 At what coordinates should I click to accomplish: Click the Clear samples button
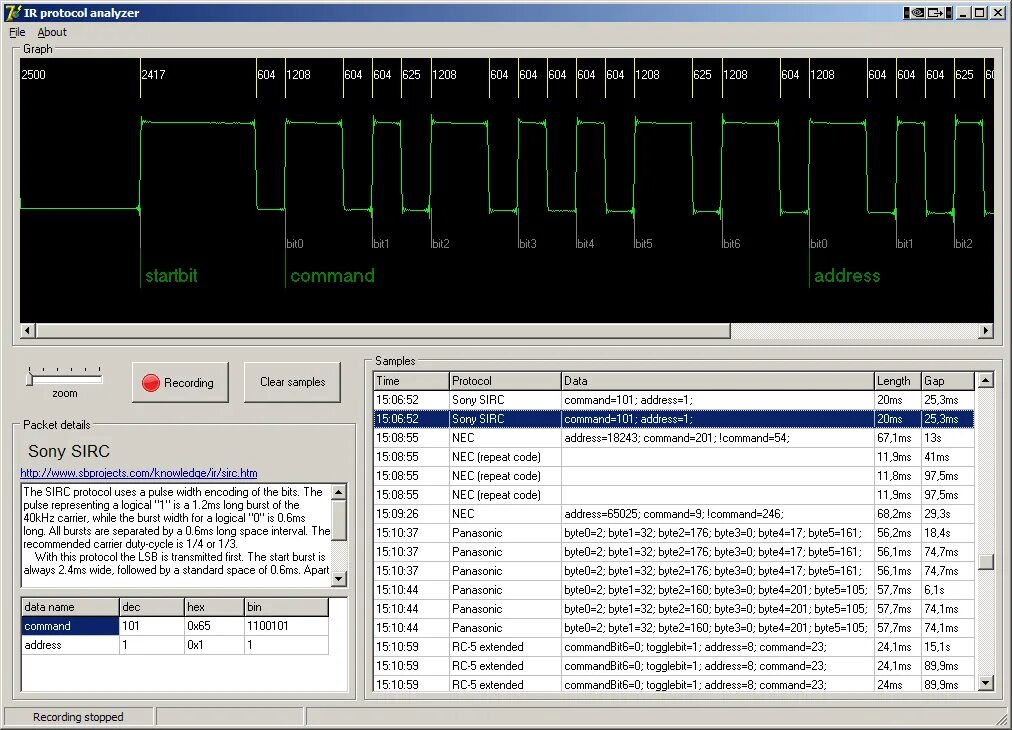point(292,382)
